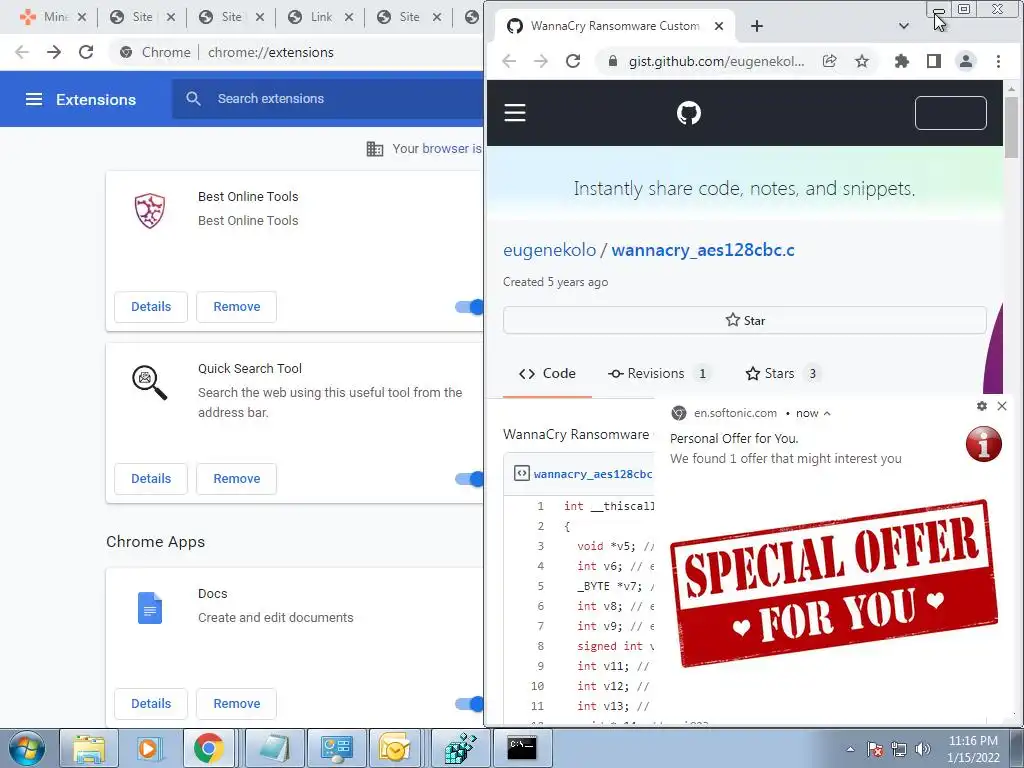Open the wannacry_aes128cbc.c gist link
This screenshot has width=1024, height=768.
(703, 250)
